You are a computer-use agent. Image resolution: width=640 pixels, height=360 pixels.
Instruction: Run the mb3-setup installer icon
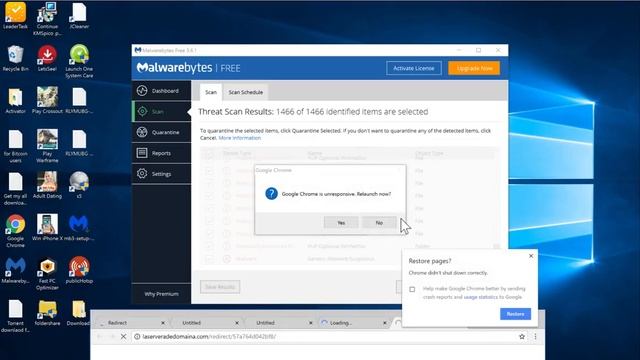79,227
